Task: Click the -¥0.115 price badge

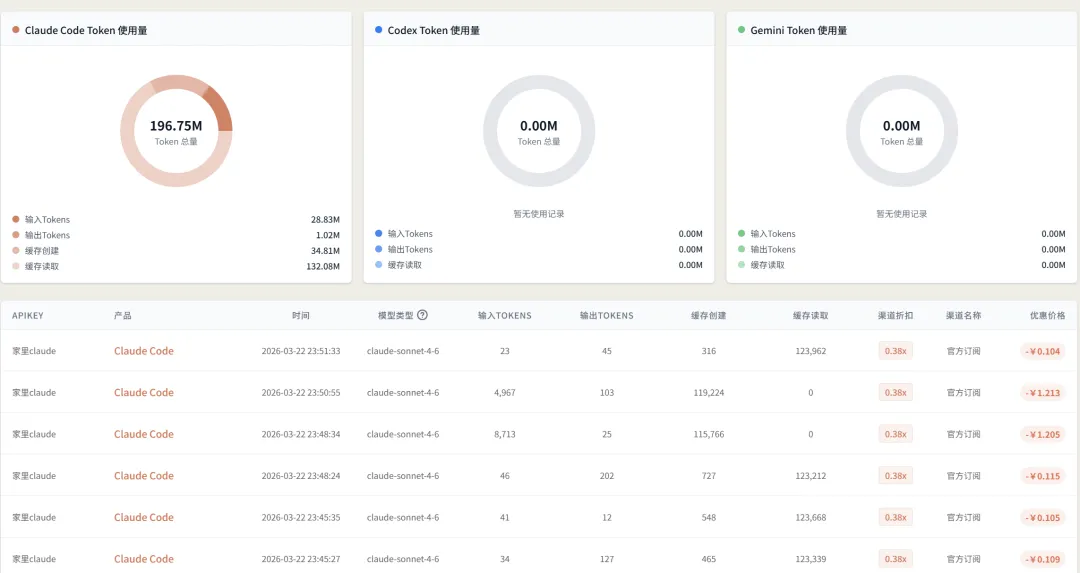Action: click(x=1043, y=476)
